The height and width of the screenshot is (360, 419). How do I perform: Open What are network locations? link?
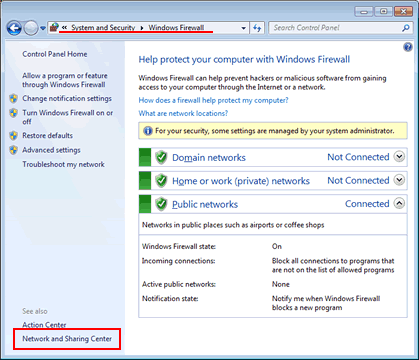pyautogui.click(x=183, y=113)
